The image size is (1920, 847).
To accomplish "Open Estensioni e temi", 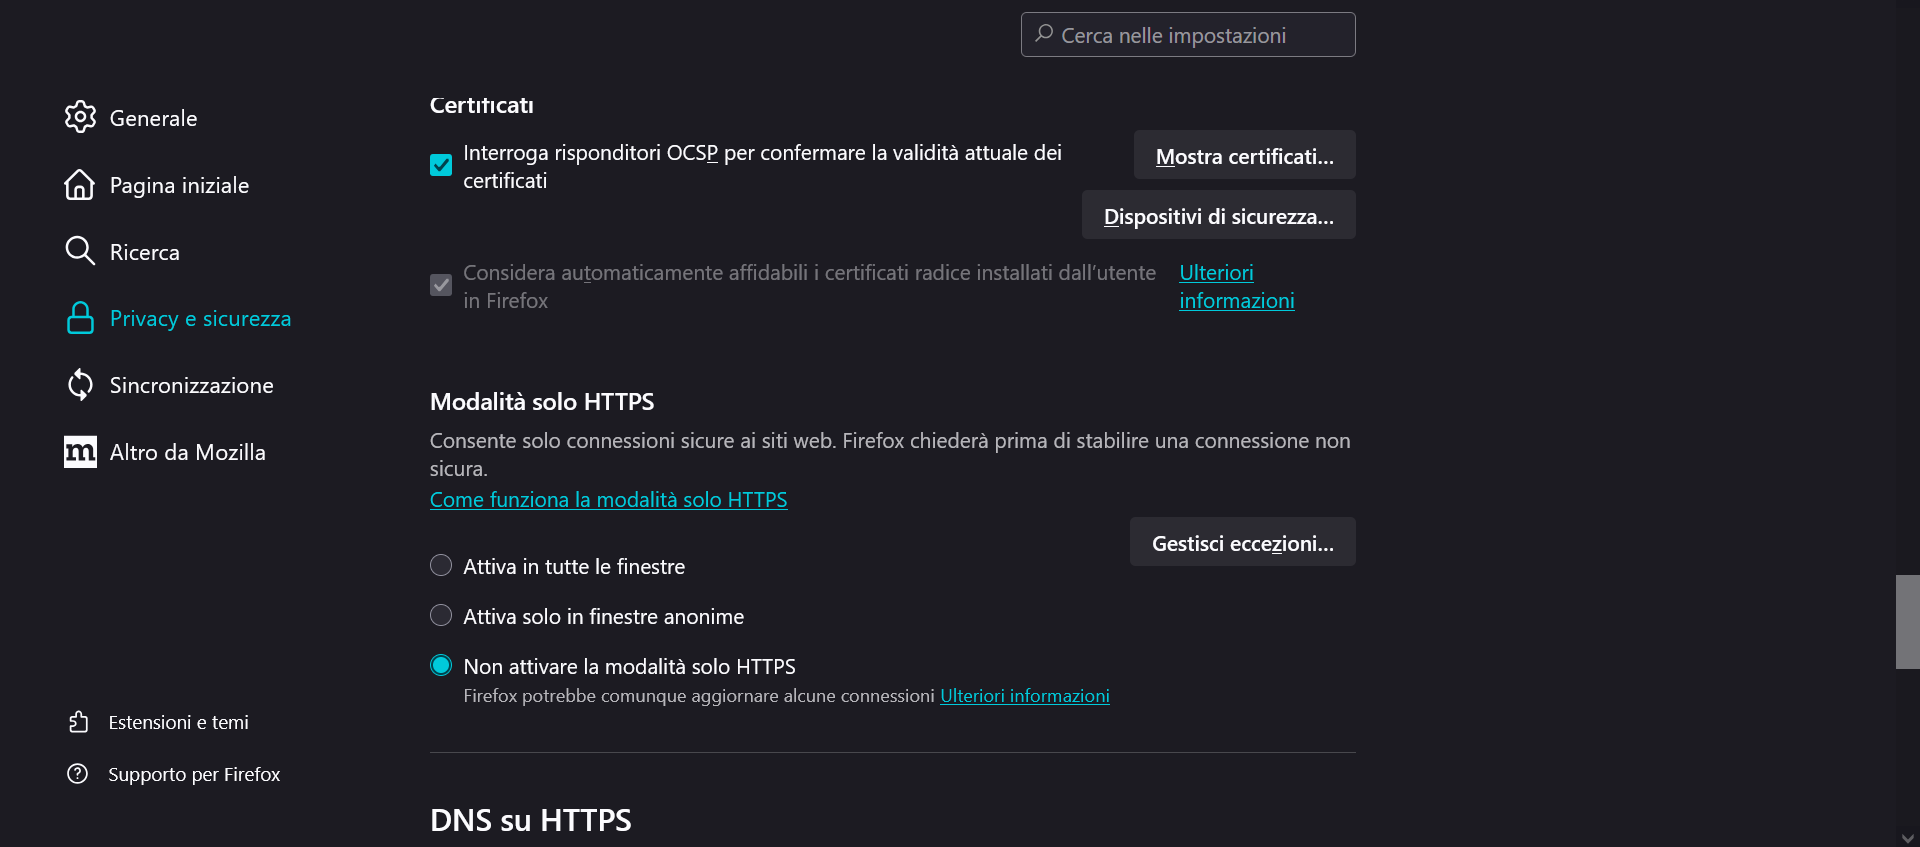I will coord(178,722).
